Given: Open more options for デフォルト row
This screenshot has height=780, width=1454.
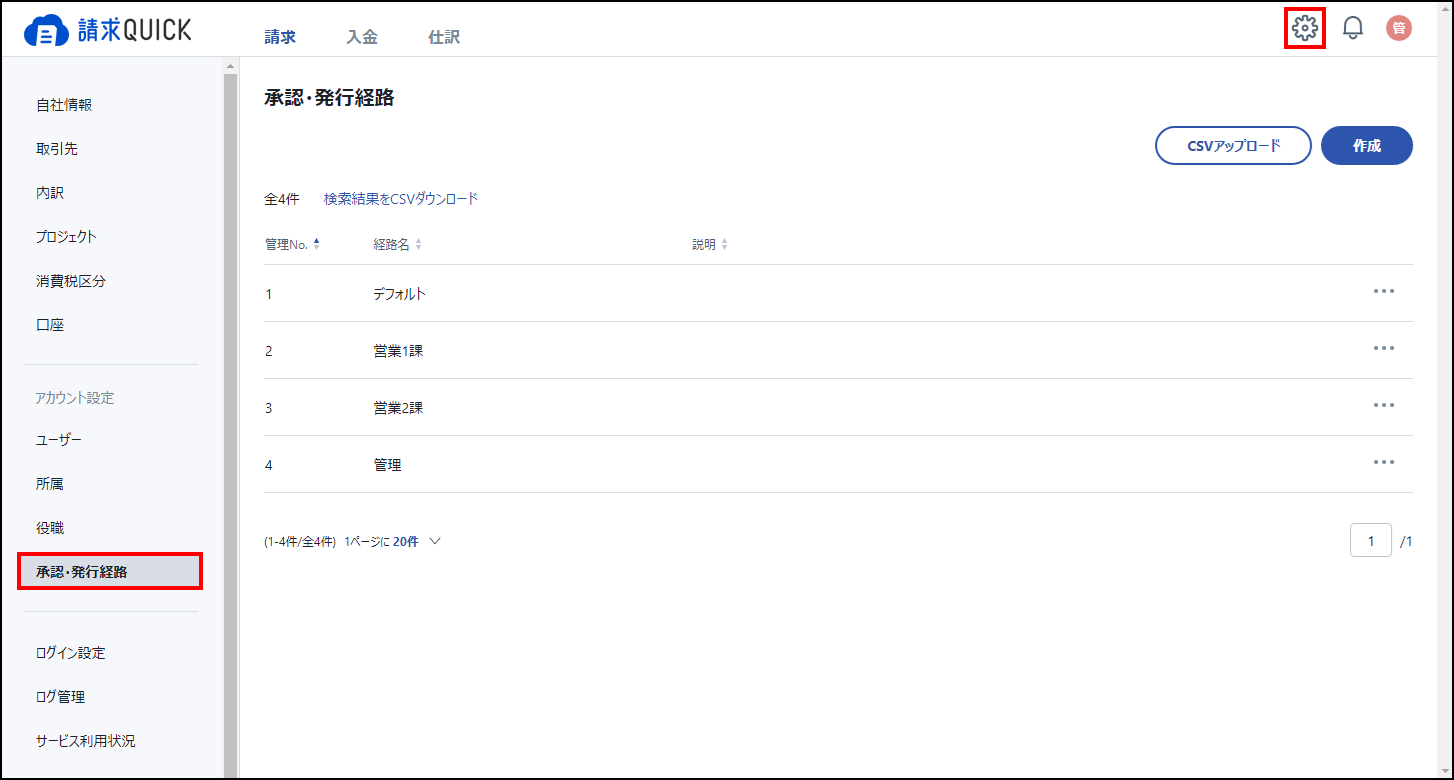Looking at the screenshot, I should click(1383, 291).
